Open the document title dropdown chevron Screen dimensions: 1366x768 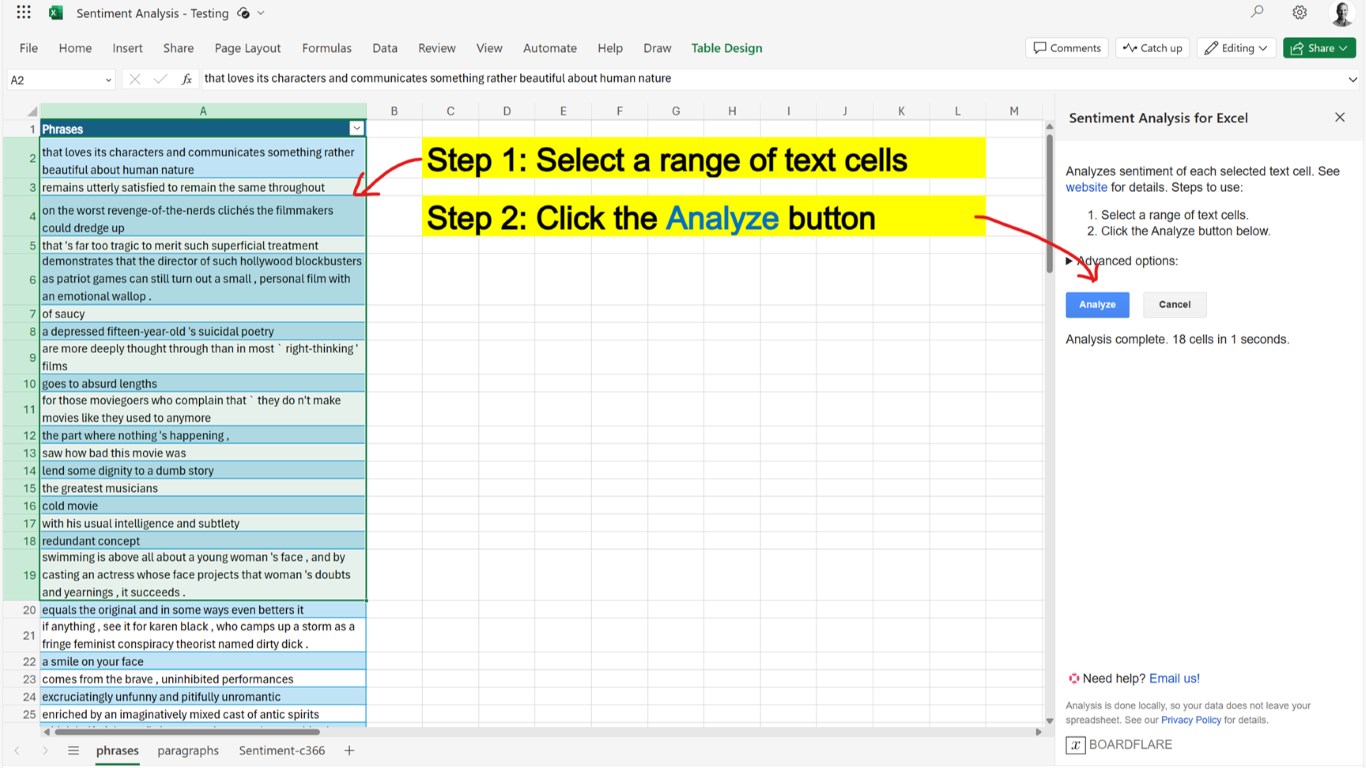(x=261, y=14)
